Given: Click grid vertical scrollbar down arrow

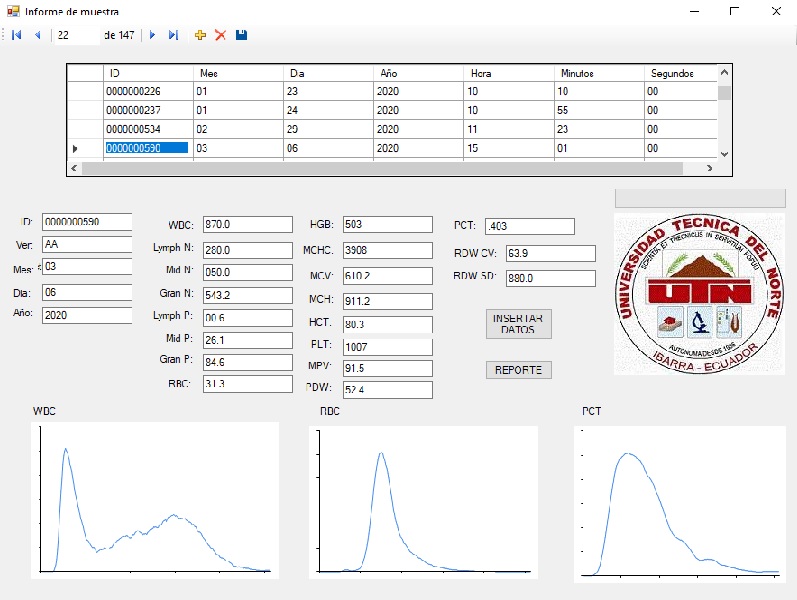Looking at the screenshot, I should [x=724, y=154].
